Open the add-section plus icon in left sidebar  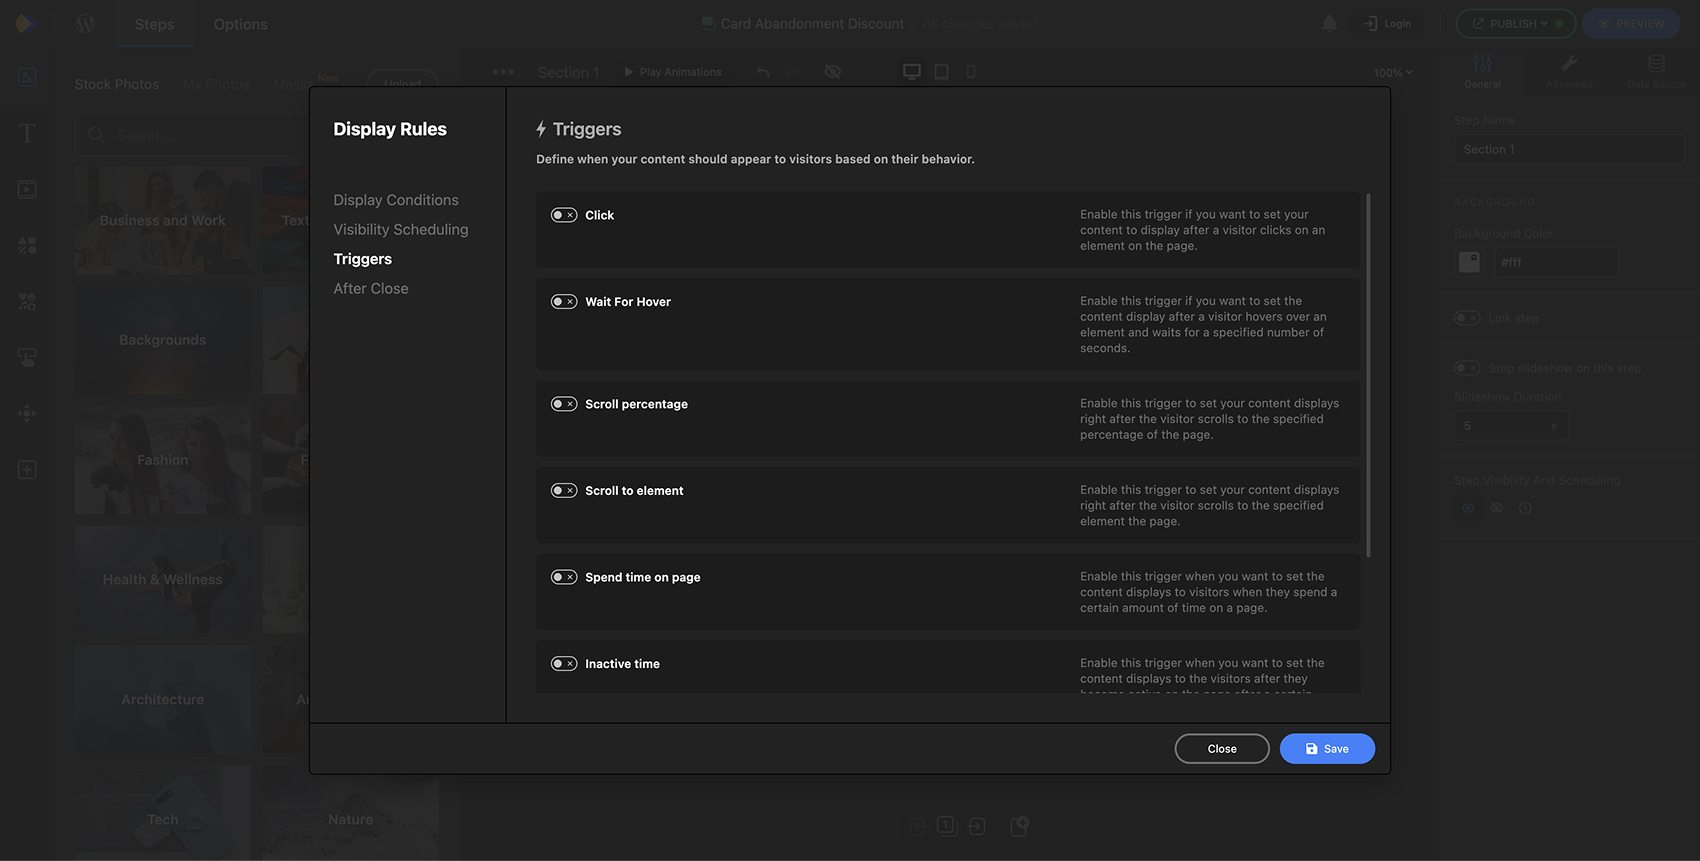(27, 470)
